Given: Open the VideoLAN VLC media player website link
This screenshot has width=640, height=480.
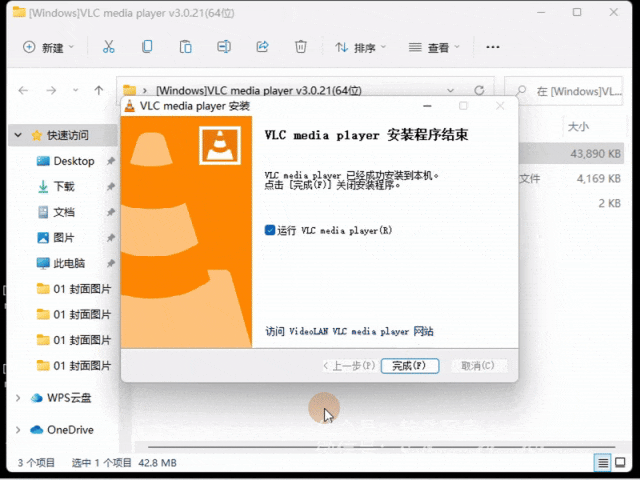Looking at the screenshot, I should 349,331.
